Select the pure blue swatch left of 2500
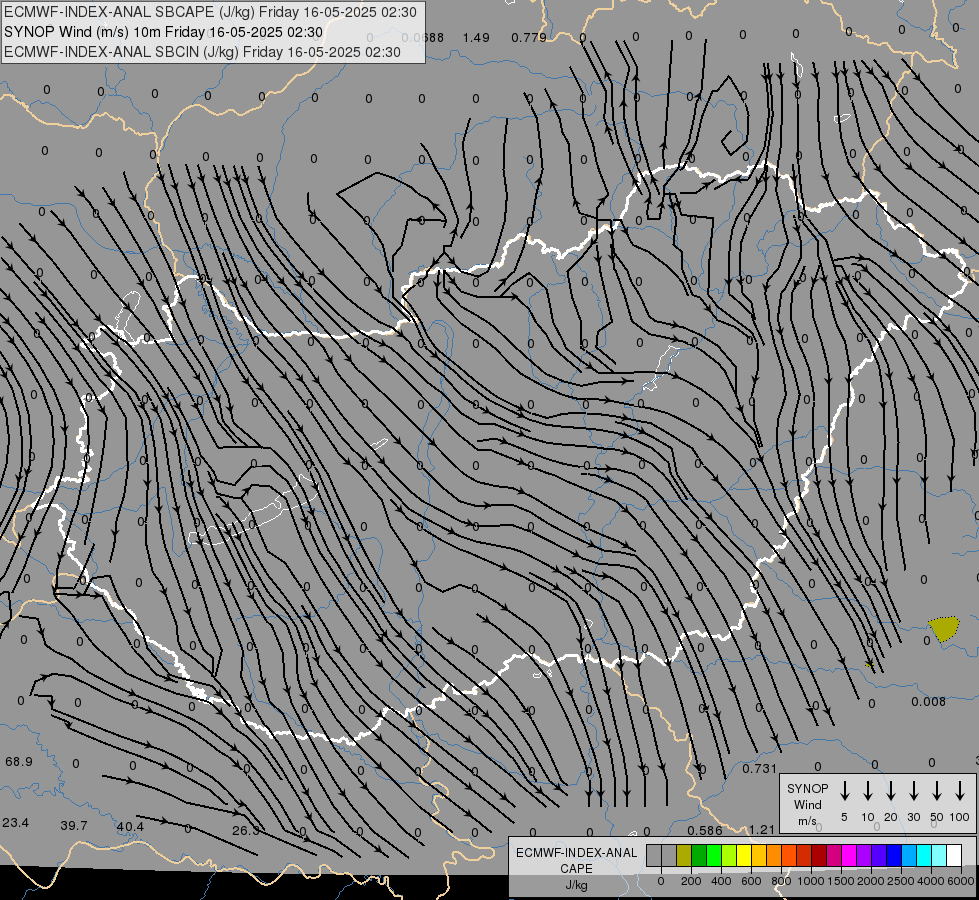Viewport: 979px width, 900px height. tap(893, 855)
